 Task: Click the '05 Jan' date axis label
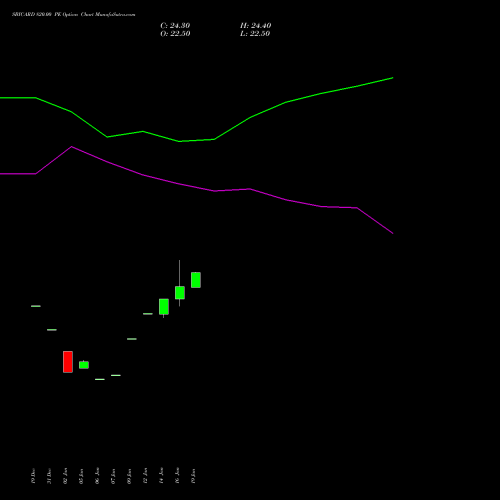click(81, 476)
